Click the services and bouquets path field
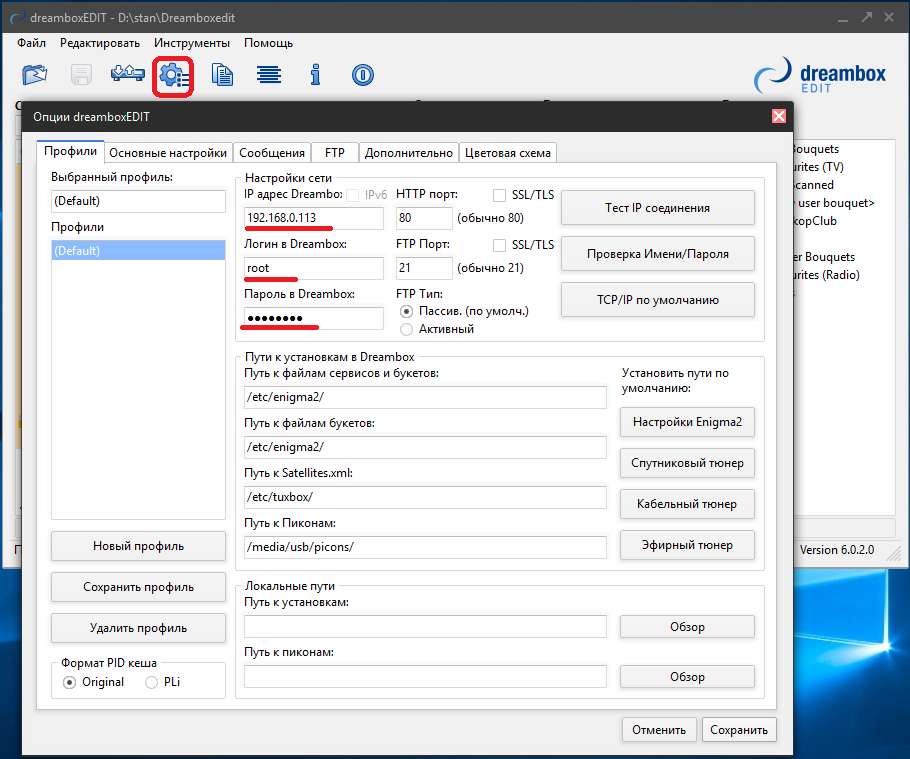The width and height of the screenshot is (910, 759). pos(425,397)
